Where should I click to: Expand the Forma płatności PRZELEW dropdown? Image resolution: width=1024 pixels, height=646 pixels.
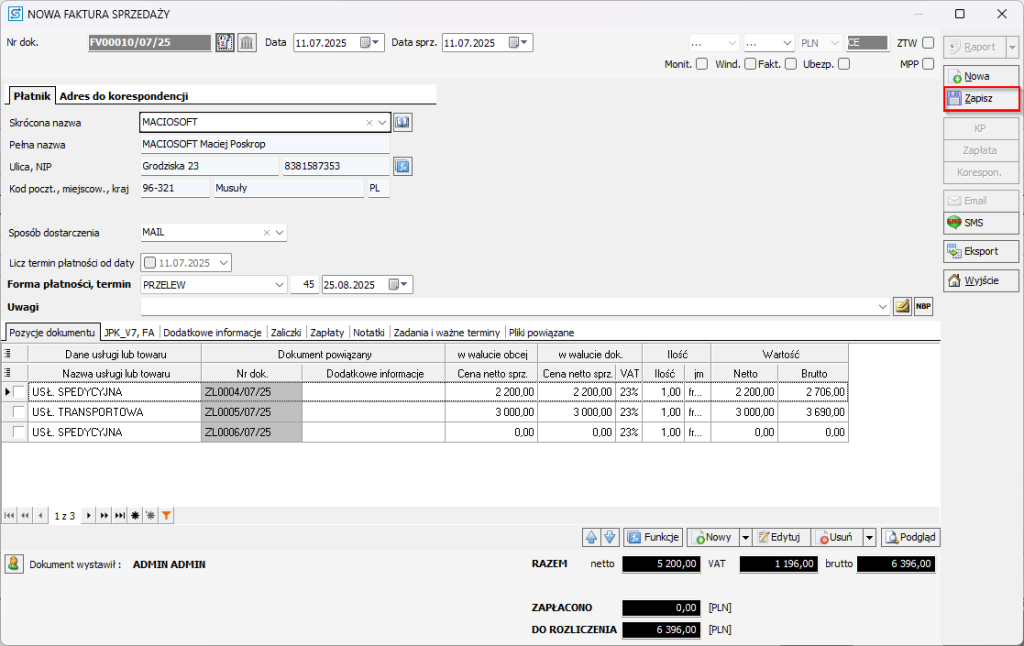point(279,285)
